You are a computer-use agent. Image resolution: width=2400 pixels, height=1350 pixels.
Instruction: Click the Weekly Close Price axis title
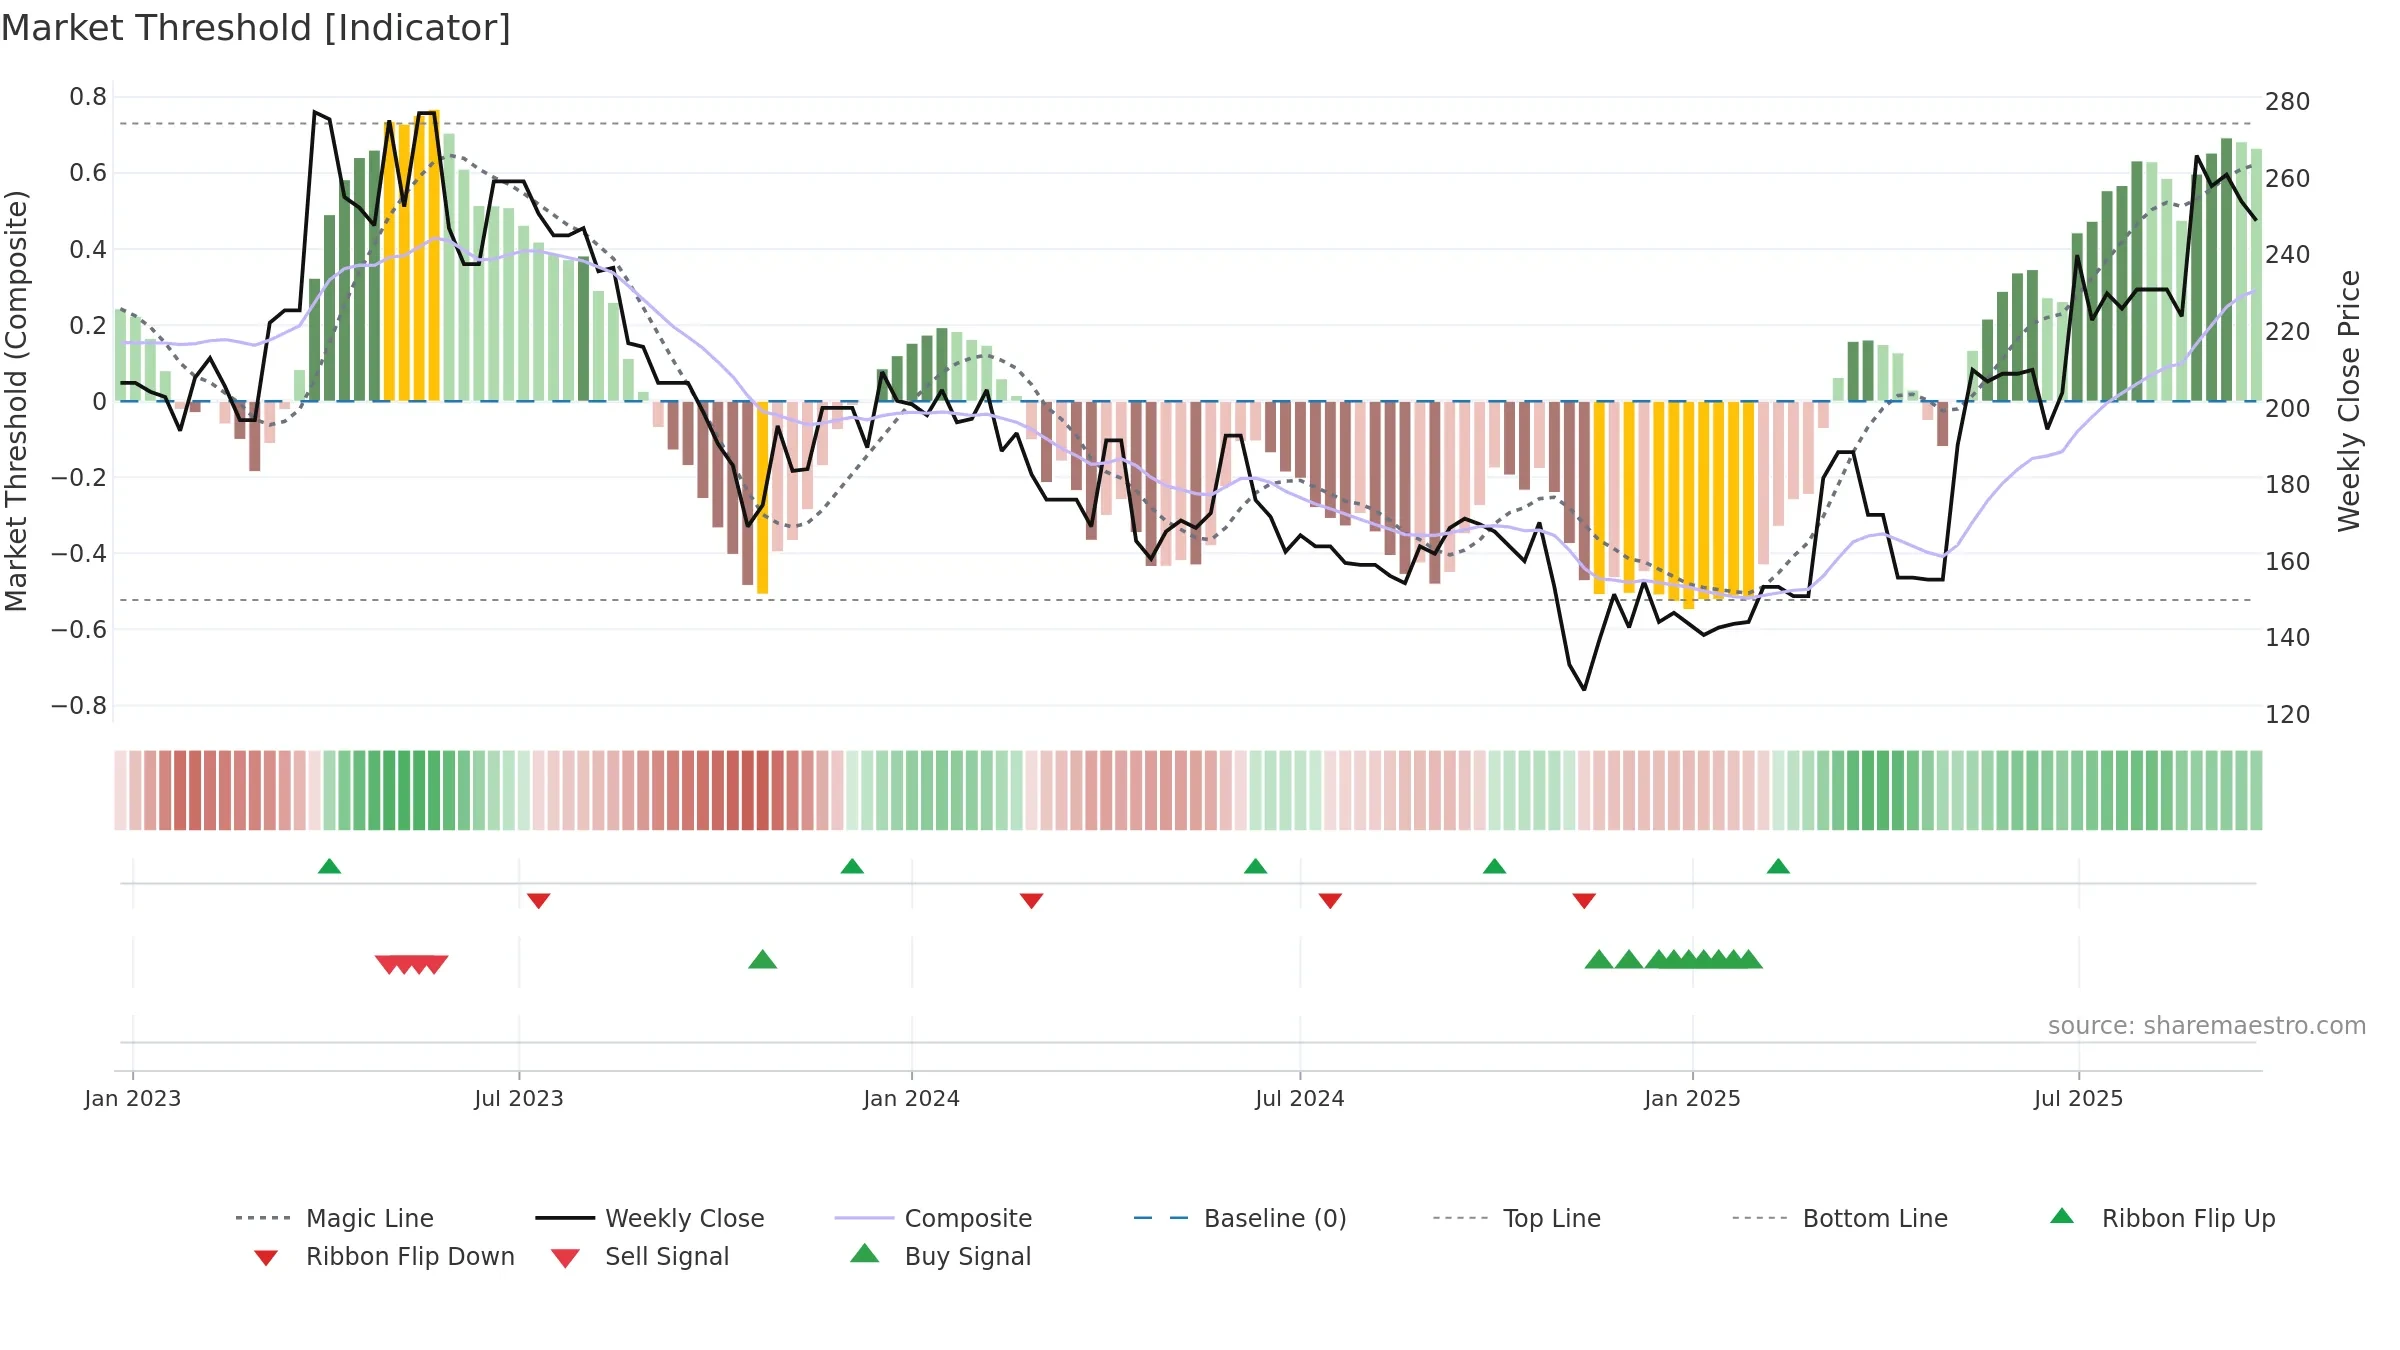pyautogui.click(x=2349, y=401)
